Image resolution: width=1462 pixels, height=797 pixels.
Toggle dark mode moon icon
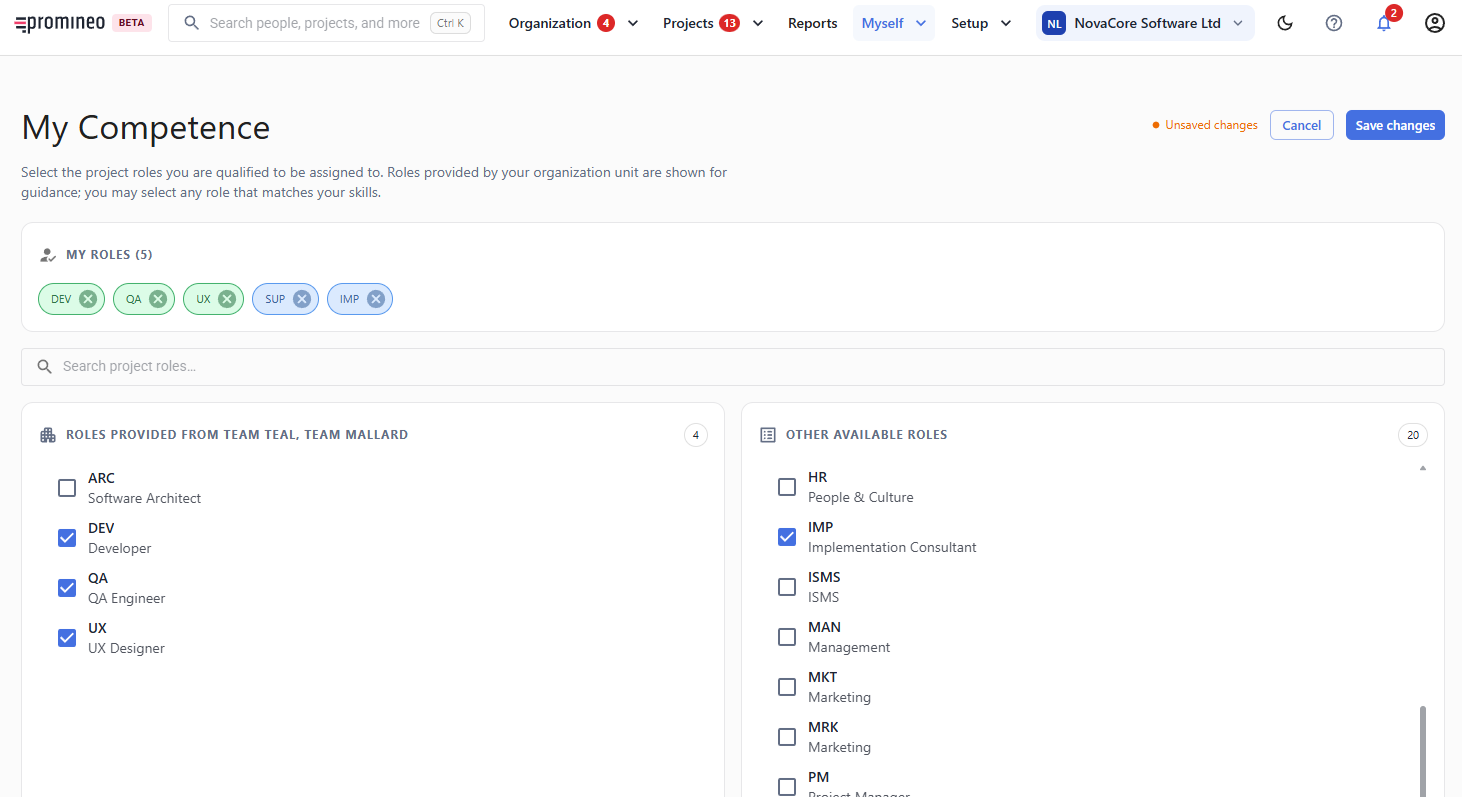pyautogui.click(x=1286, y=23)
